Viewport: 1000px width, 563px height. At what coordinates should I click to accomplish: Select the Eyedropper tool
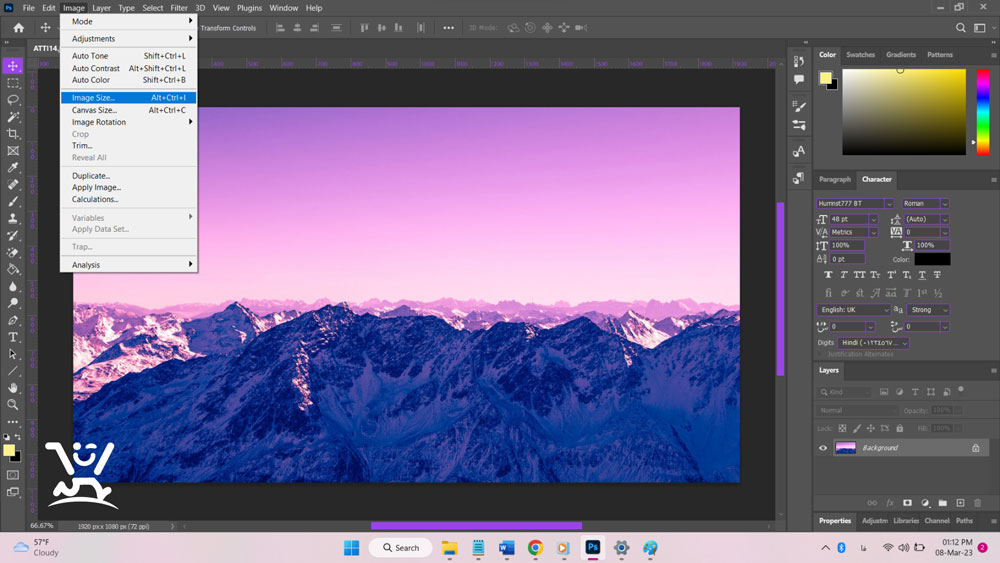[13, 168]
